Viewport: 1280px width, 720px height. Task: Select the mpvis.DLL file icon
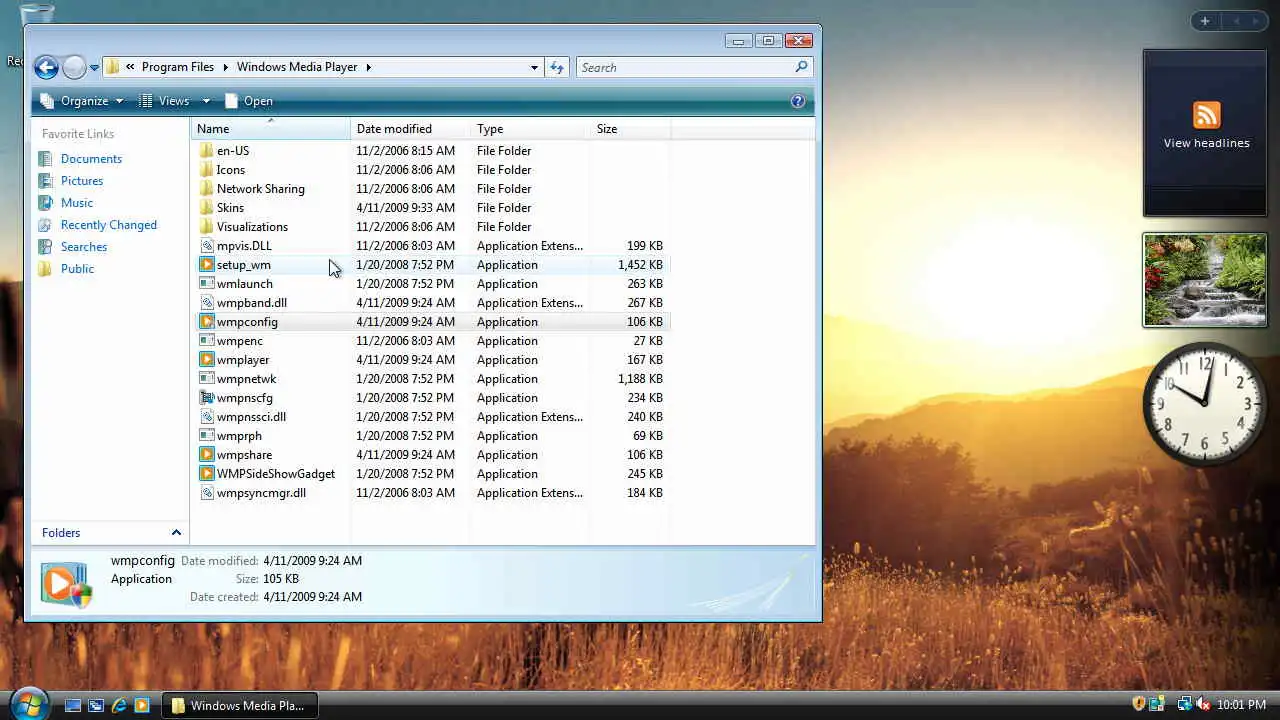coord(207,246)
